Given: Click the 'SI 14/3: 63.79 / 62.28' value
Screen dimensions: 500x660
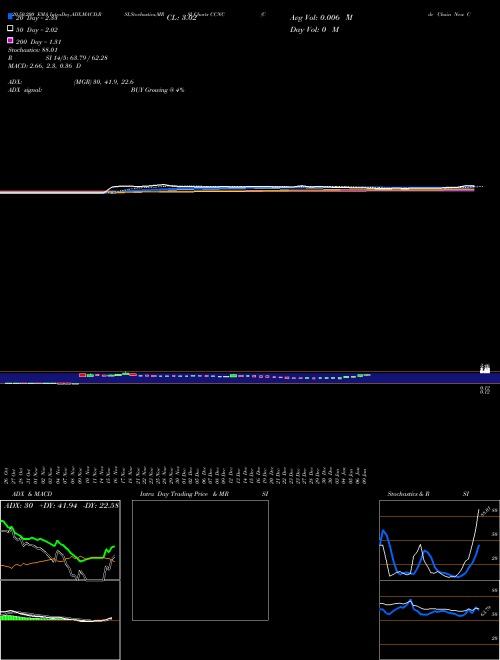Looking at the screenshot, I should click(76, 58).
